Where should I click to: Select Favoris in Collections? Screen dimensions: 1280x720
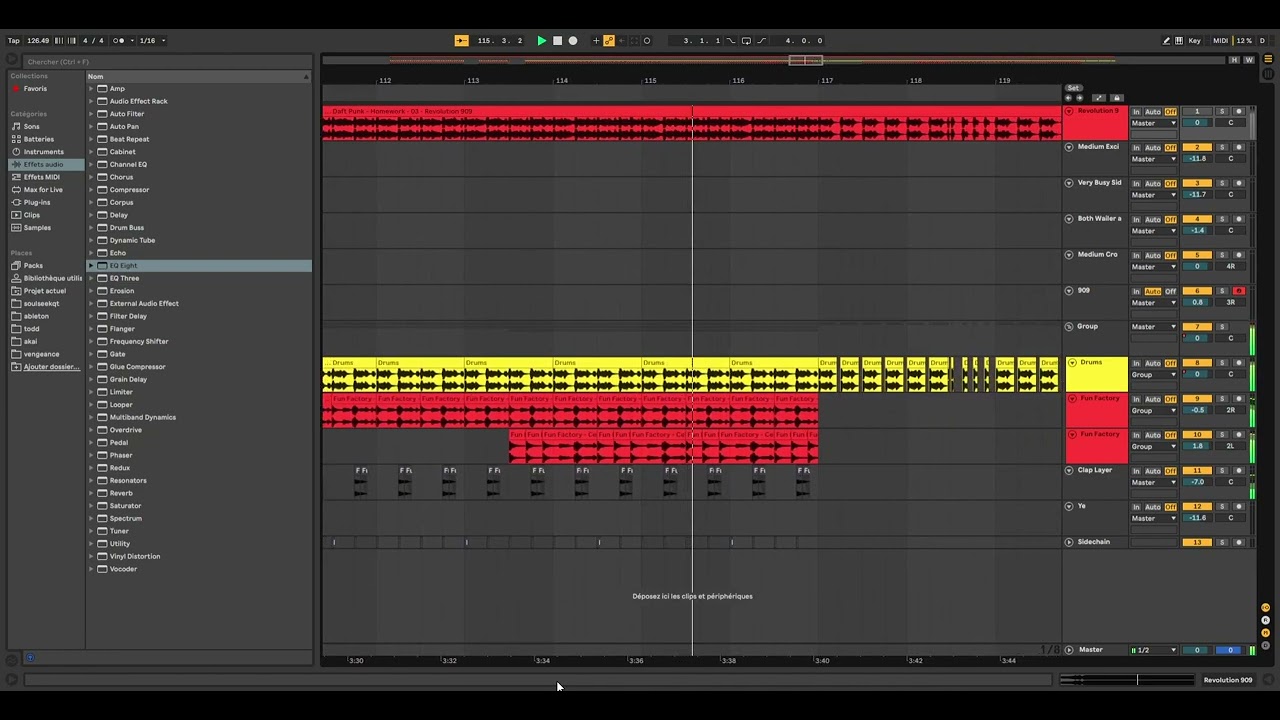click(x=35, y=89)
